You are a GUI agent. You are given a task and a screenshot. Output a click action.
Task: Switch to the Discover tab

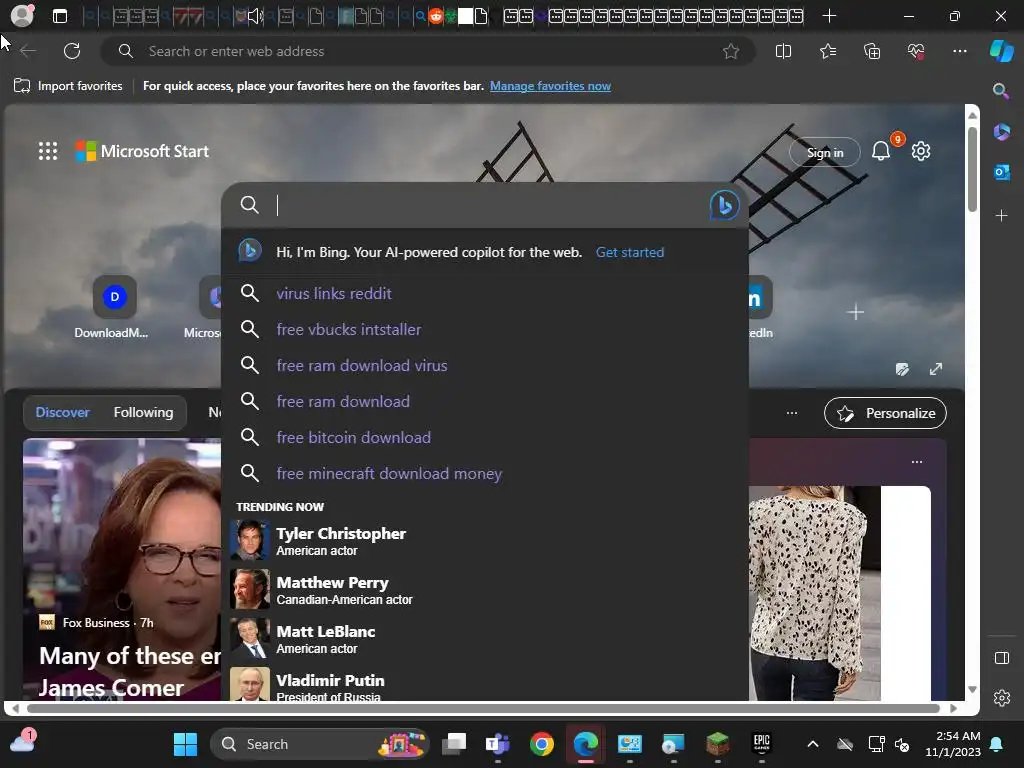62,412
